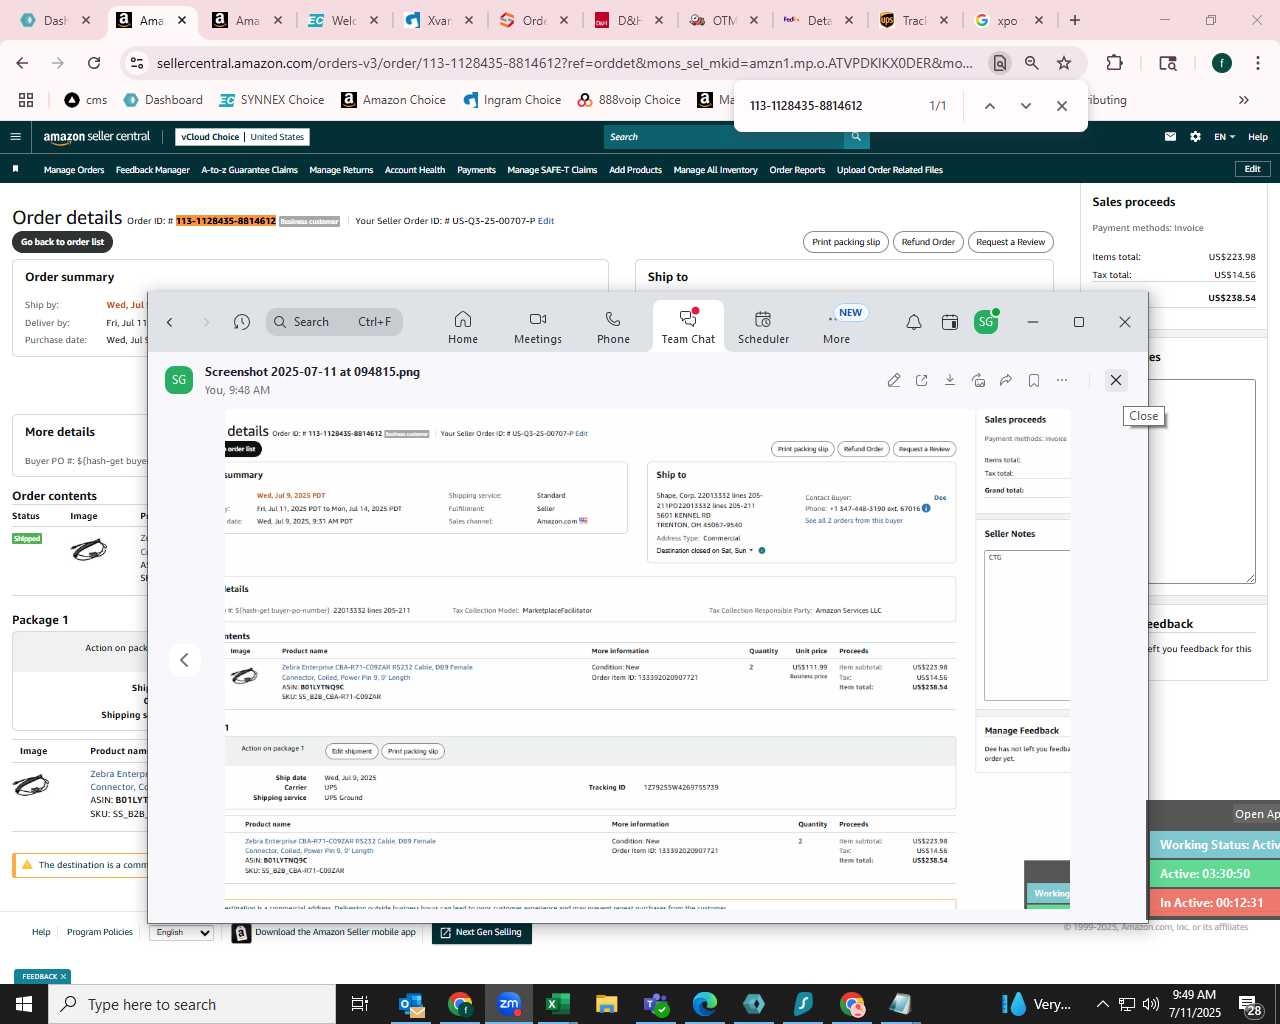1280x1024 pixels.
Task: Show hidden system tray icons
Action: [1102, 1004]
